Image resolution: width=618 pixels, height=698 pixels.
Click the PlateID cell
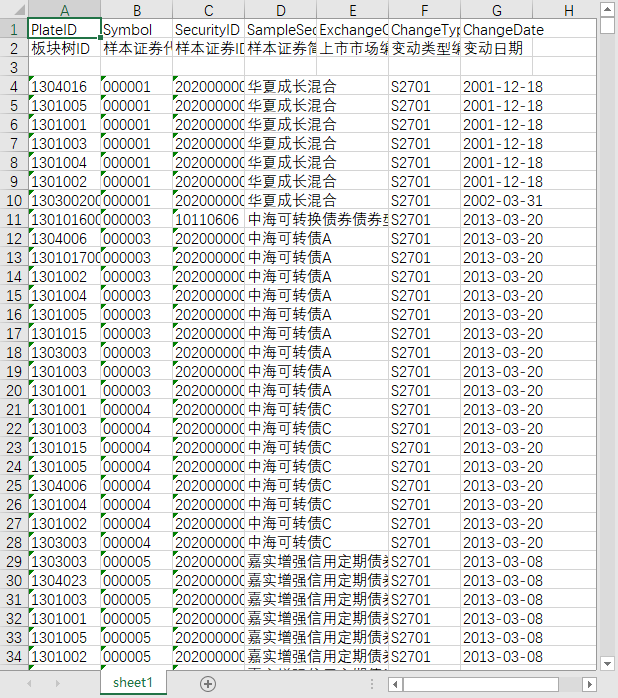(65, 29)
